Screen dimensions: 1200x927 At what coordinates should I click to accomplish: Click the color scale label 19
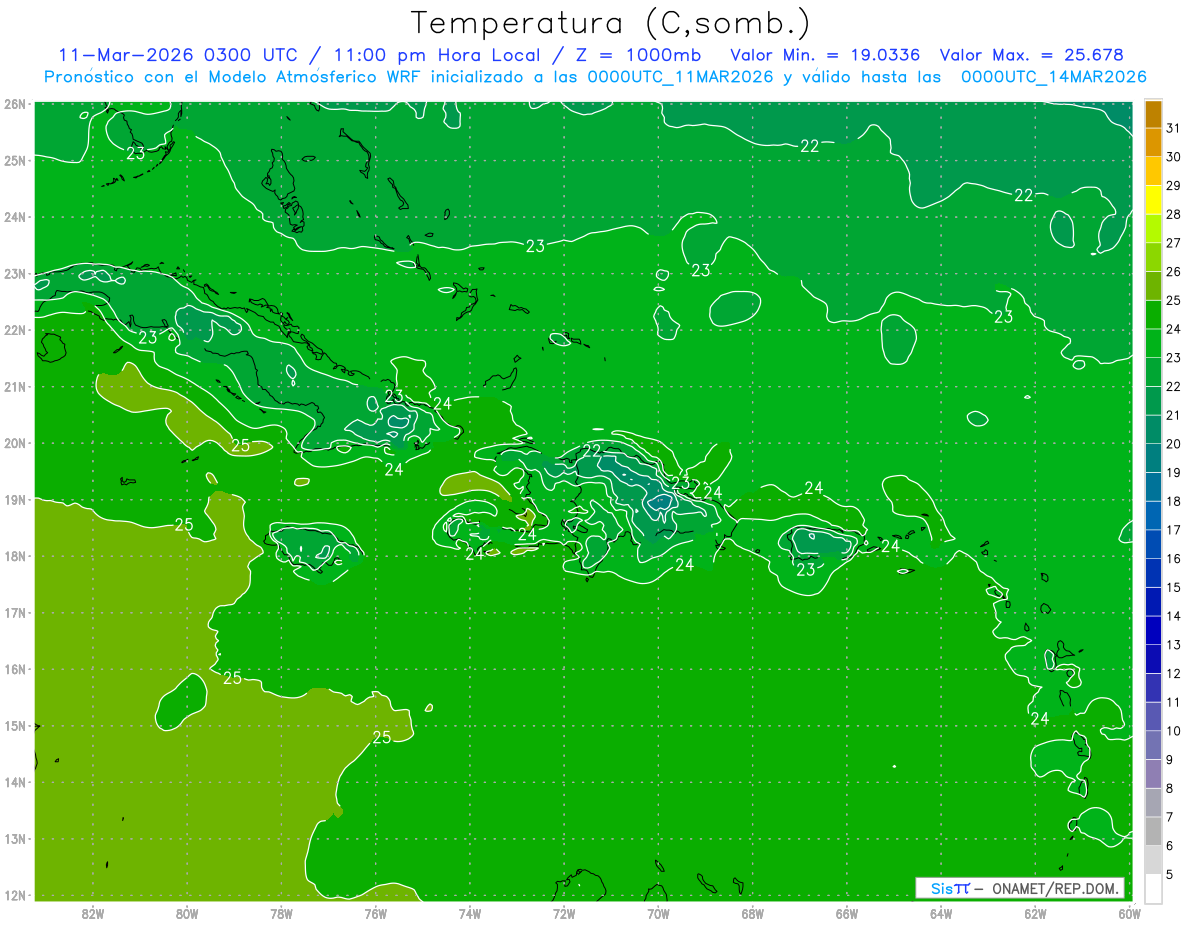(1173, 472)
